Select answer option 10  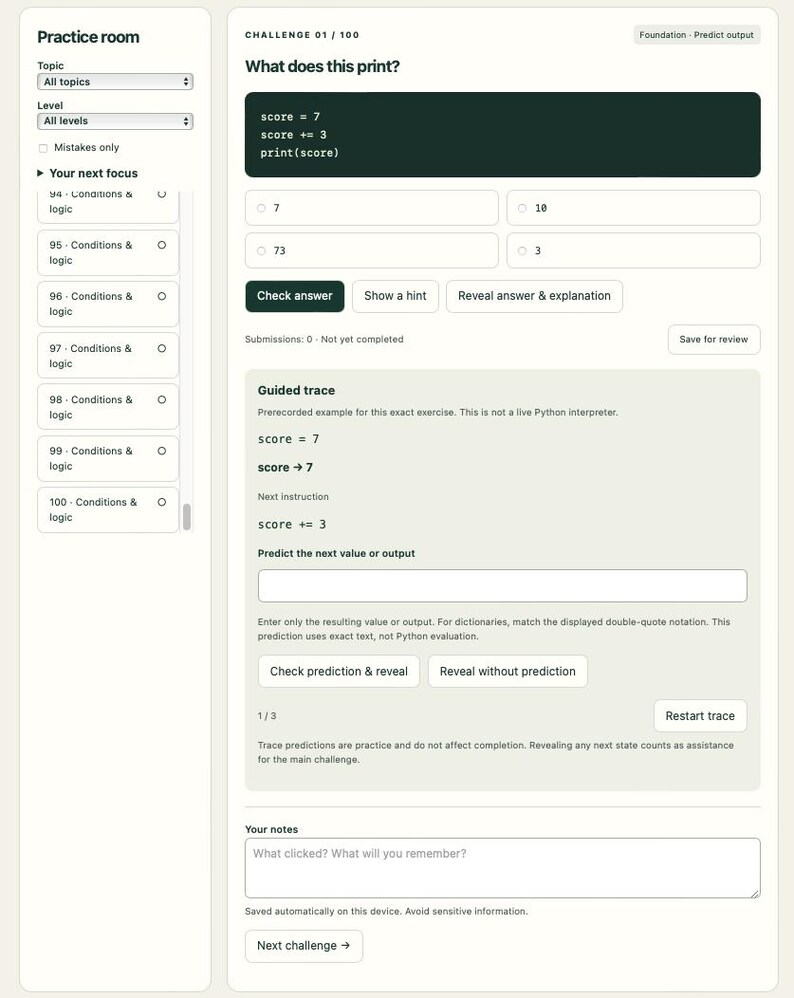[633, 208]
